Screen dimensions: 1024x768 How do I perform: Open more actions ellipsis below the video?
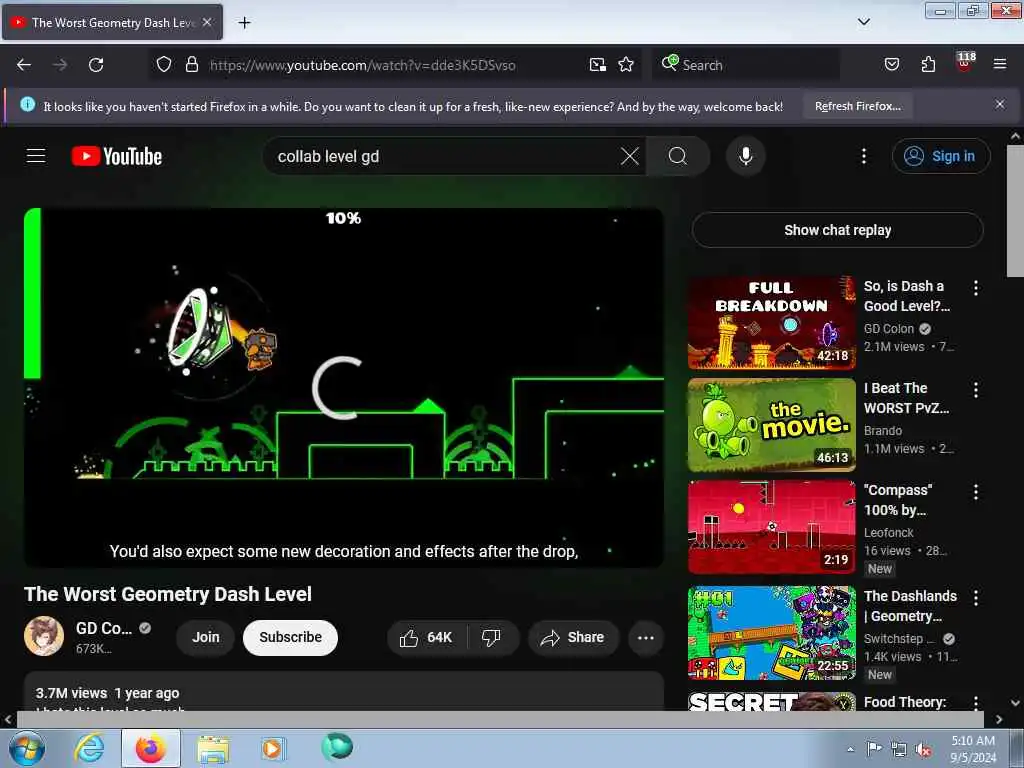coord(646,637)
